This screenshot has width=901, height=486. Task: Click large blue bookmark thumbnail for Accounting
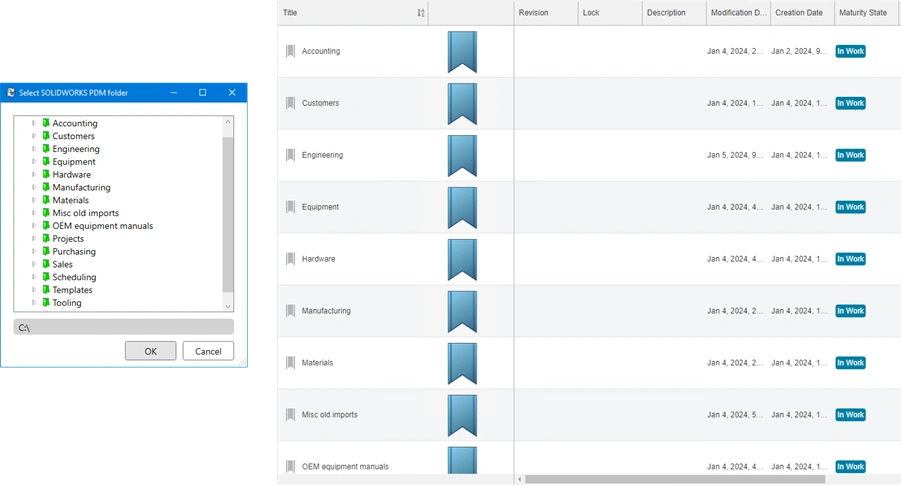(x=462, y=52)
